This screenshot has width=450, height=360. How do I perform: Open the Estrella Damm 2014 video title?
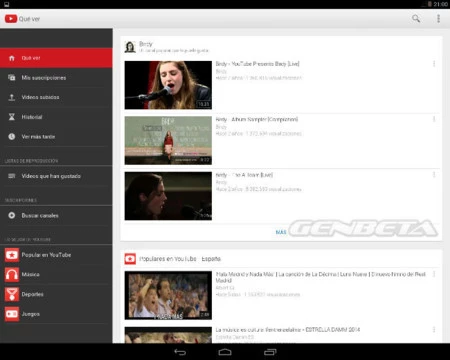(288, 330)
